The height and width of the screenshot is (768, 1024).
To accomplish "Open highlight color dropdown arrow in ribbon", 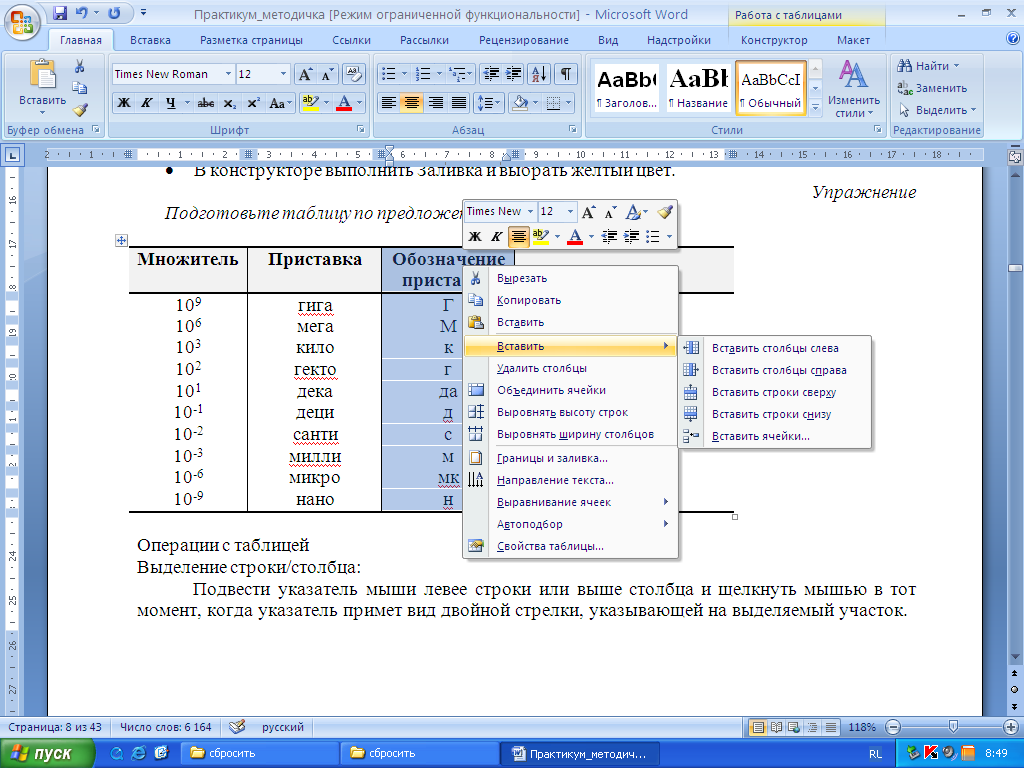I will click(325, 103).
